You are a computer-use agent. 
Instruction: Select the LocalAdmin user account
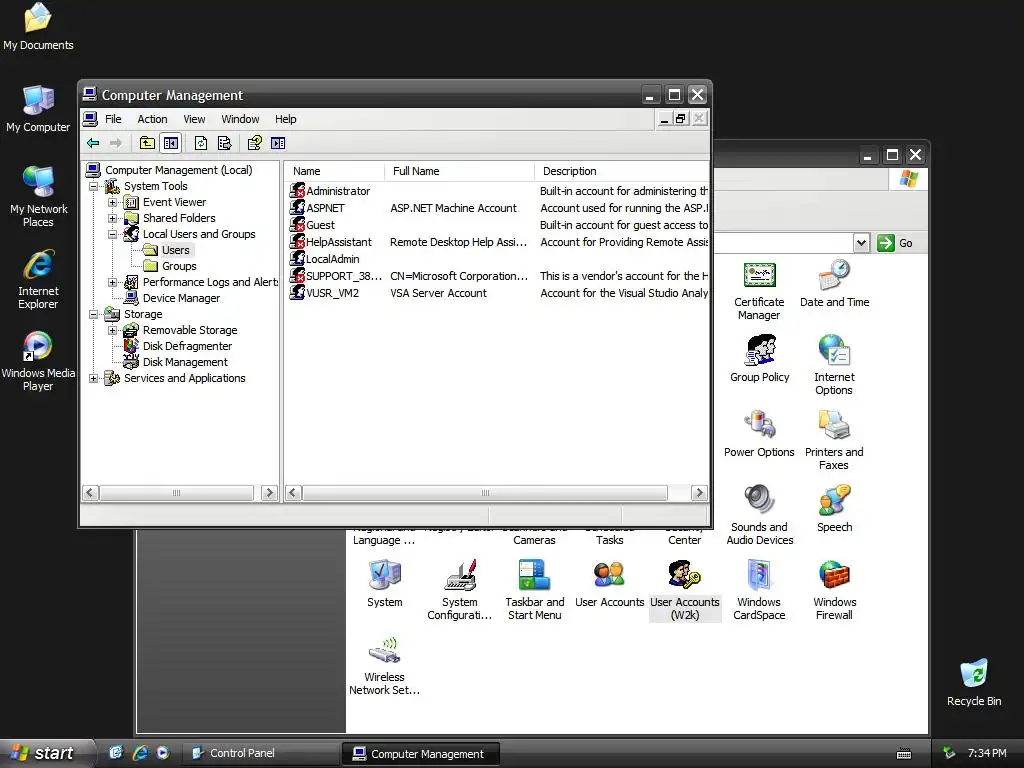(x=325, y=259)
